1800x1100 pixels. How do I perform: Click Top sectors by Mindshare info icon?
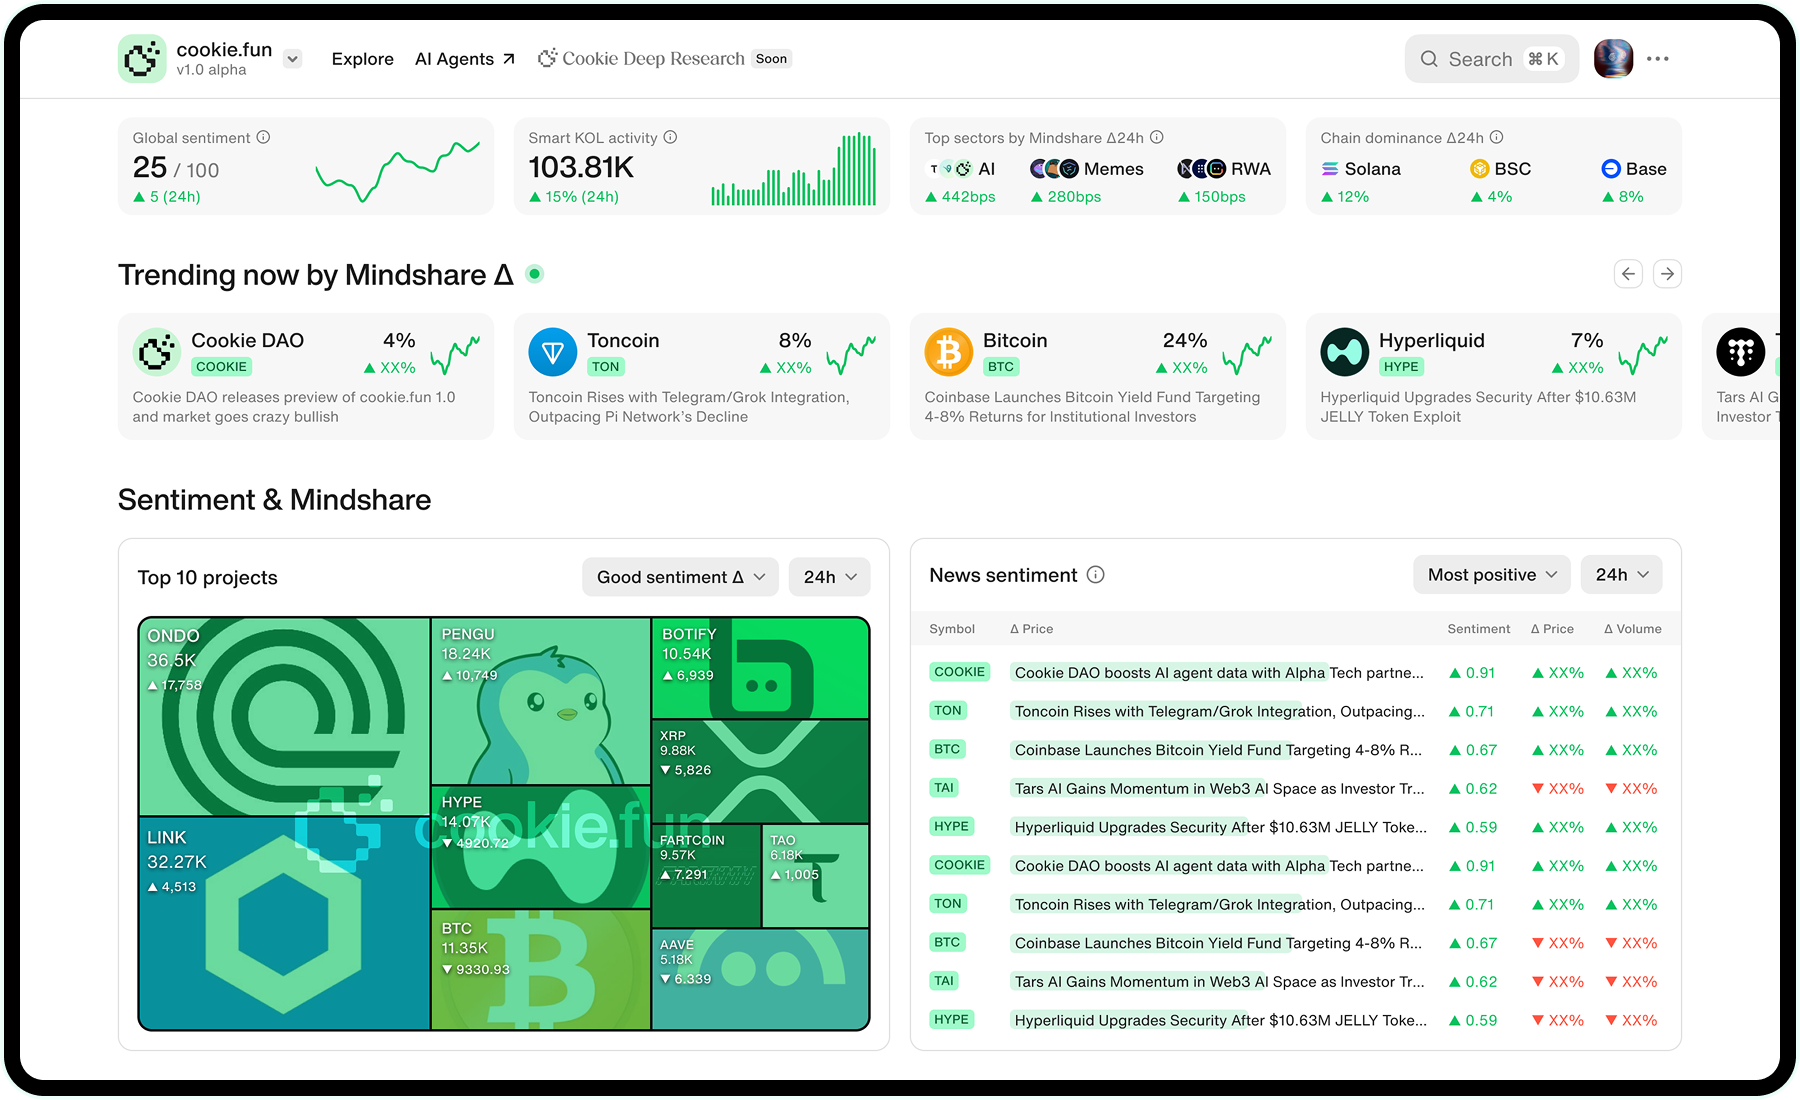coord(1156,137)
